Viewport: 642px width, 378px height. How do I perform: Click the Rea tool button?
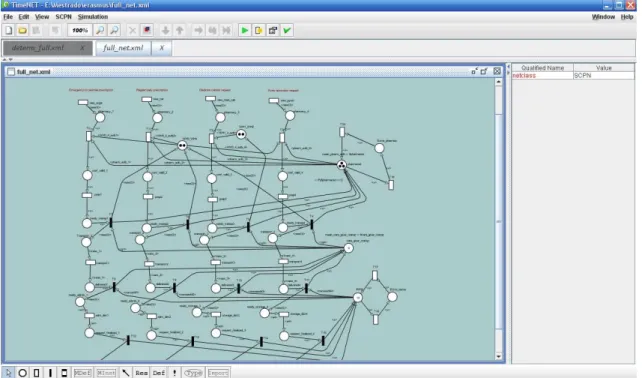[141, 373]
